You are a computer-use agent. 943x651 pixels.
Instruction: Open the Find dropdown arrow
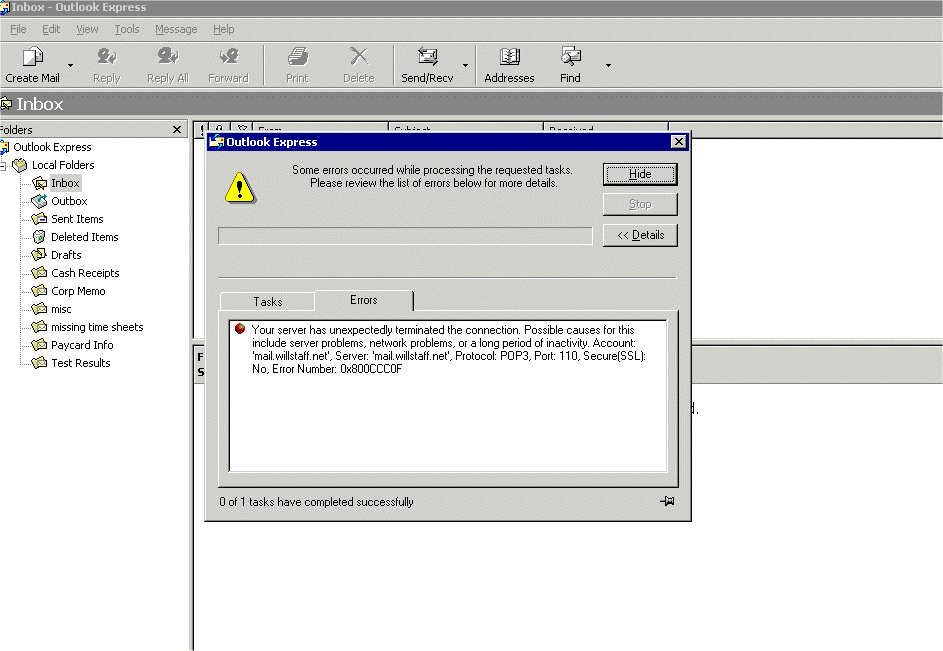(608, 65)
